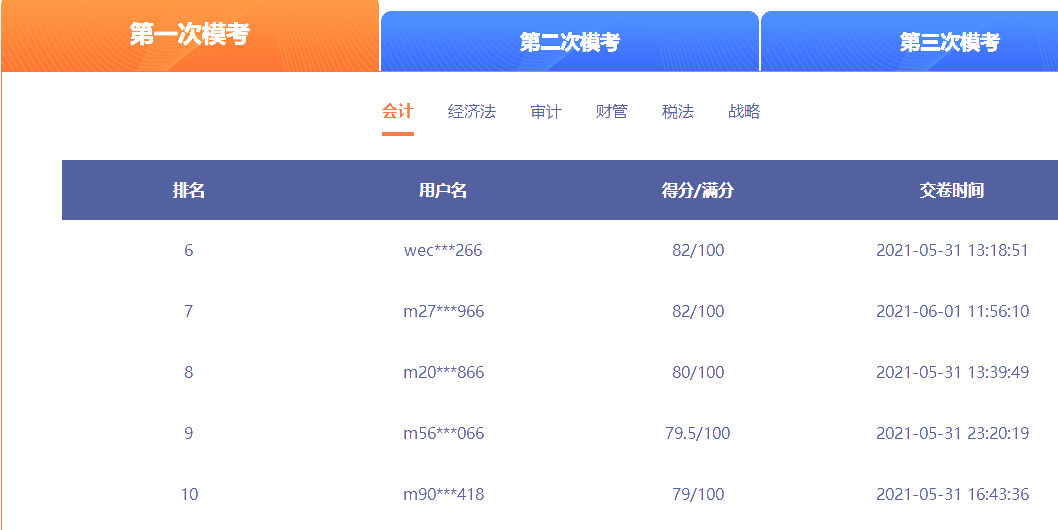Viewport: 1058px width, 530px height.
Task: Select the 税法 subject tab
Action: click(x=678, y=111)
